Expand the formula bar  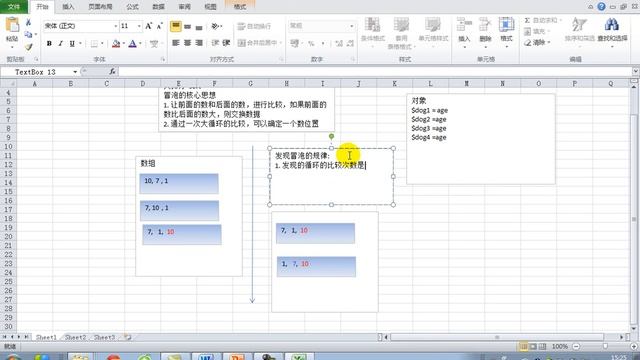(636, 72)
